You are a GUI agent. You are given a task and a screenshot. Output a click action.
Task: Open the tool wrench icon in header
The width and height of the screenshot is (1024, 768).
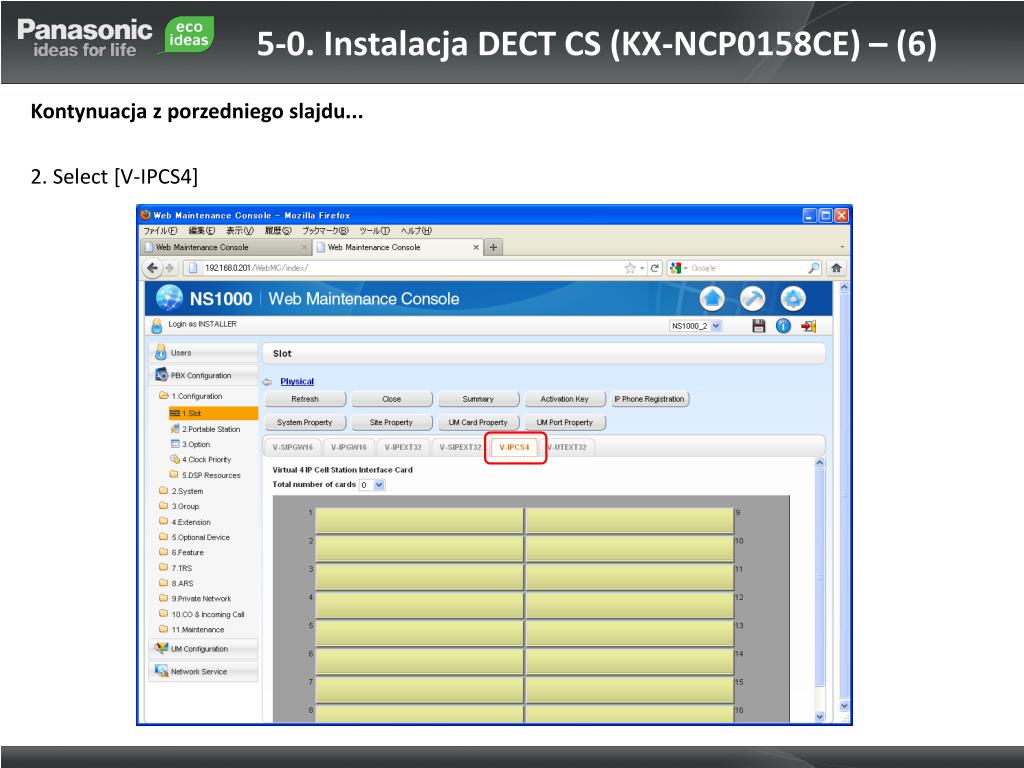pos(752,299)
